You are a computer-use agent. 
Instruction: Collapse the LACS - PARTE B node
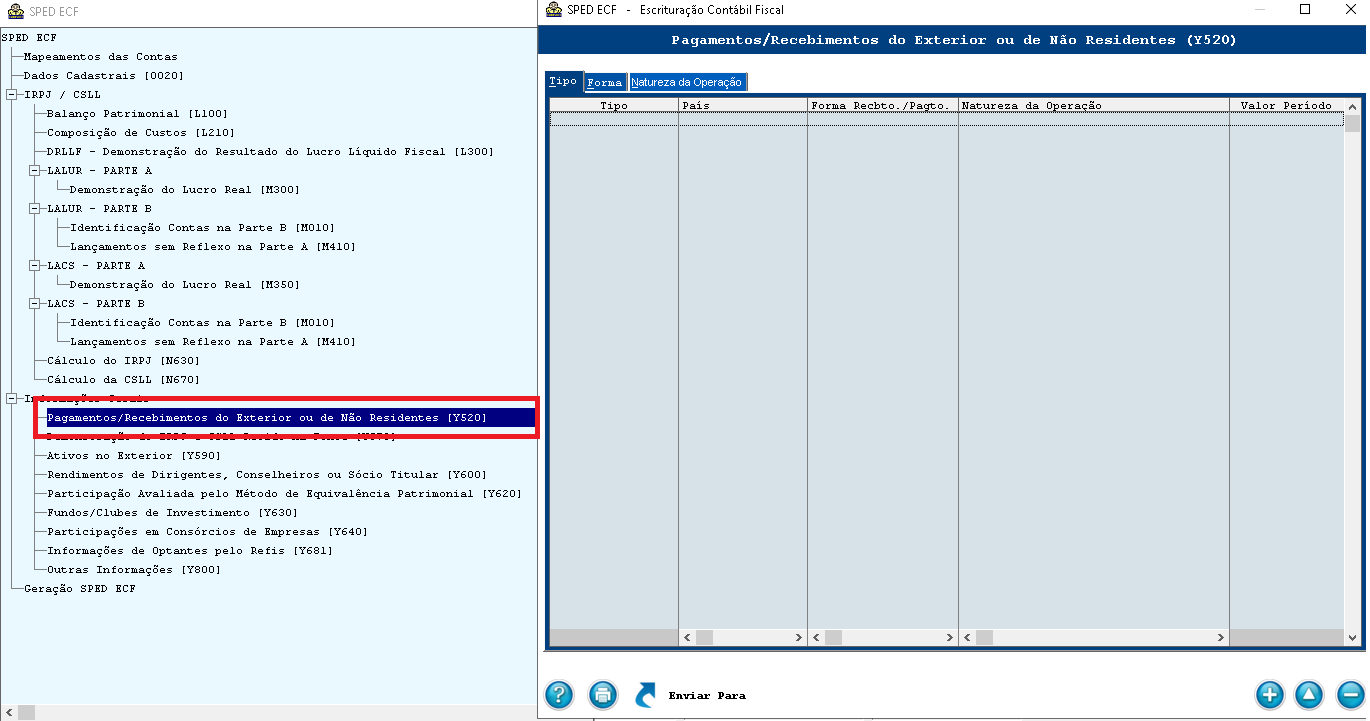tap(35, 304)
